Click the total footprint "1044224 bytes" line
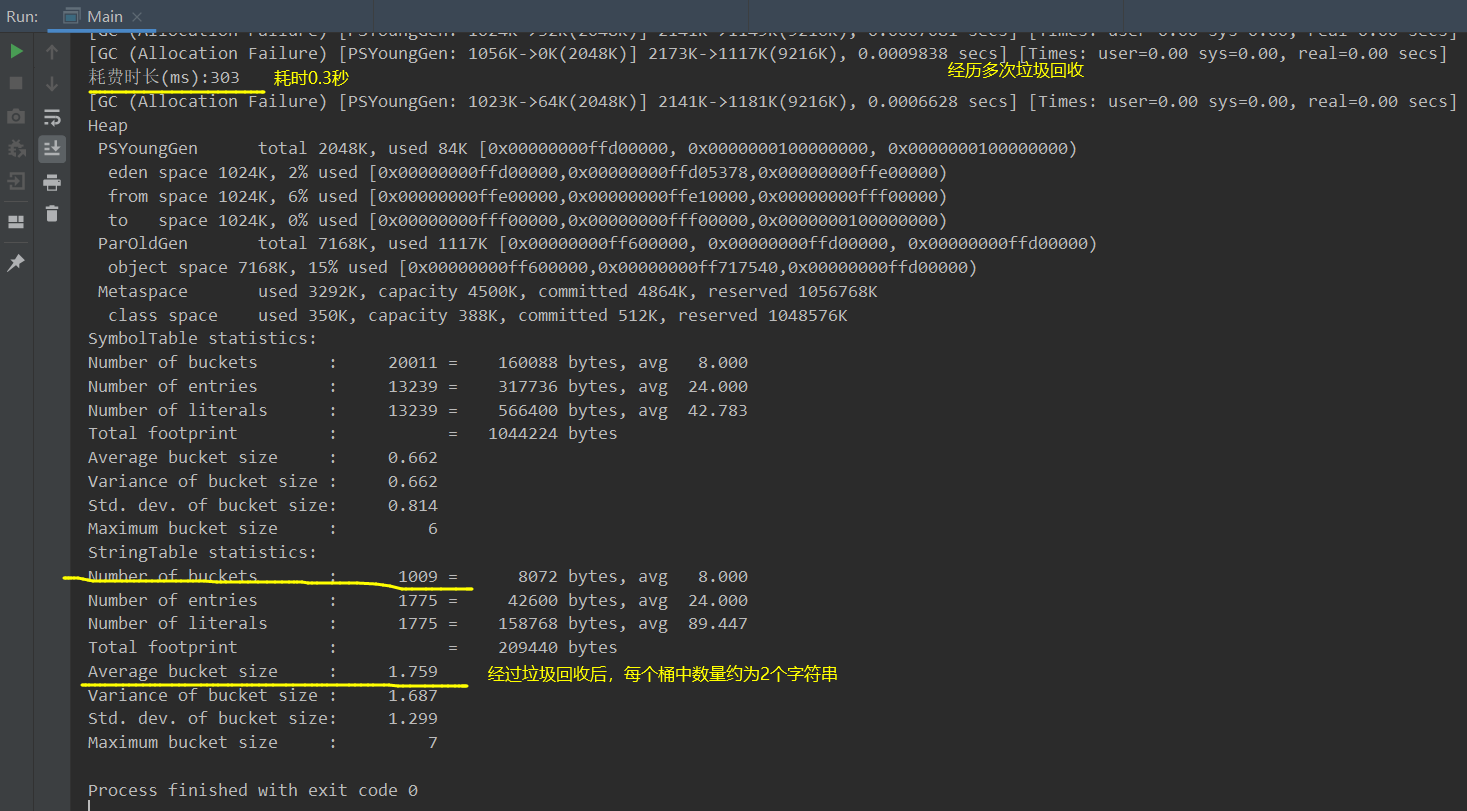Viewport: 1467px width, 811px height. (353, 433)
